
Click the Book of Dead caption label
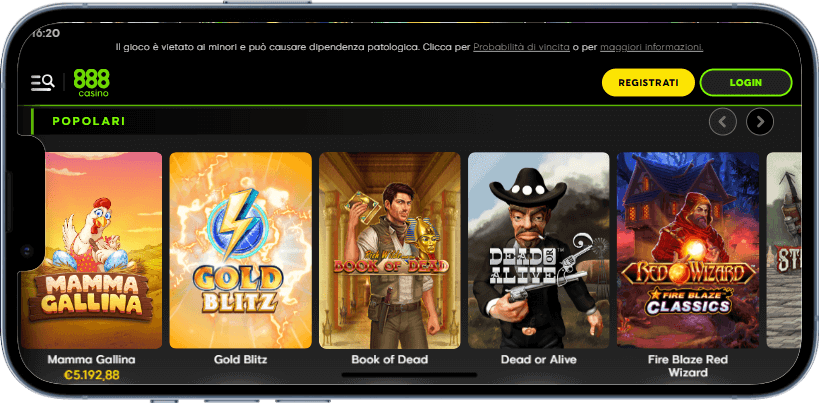tap(390, 360)
